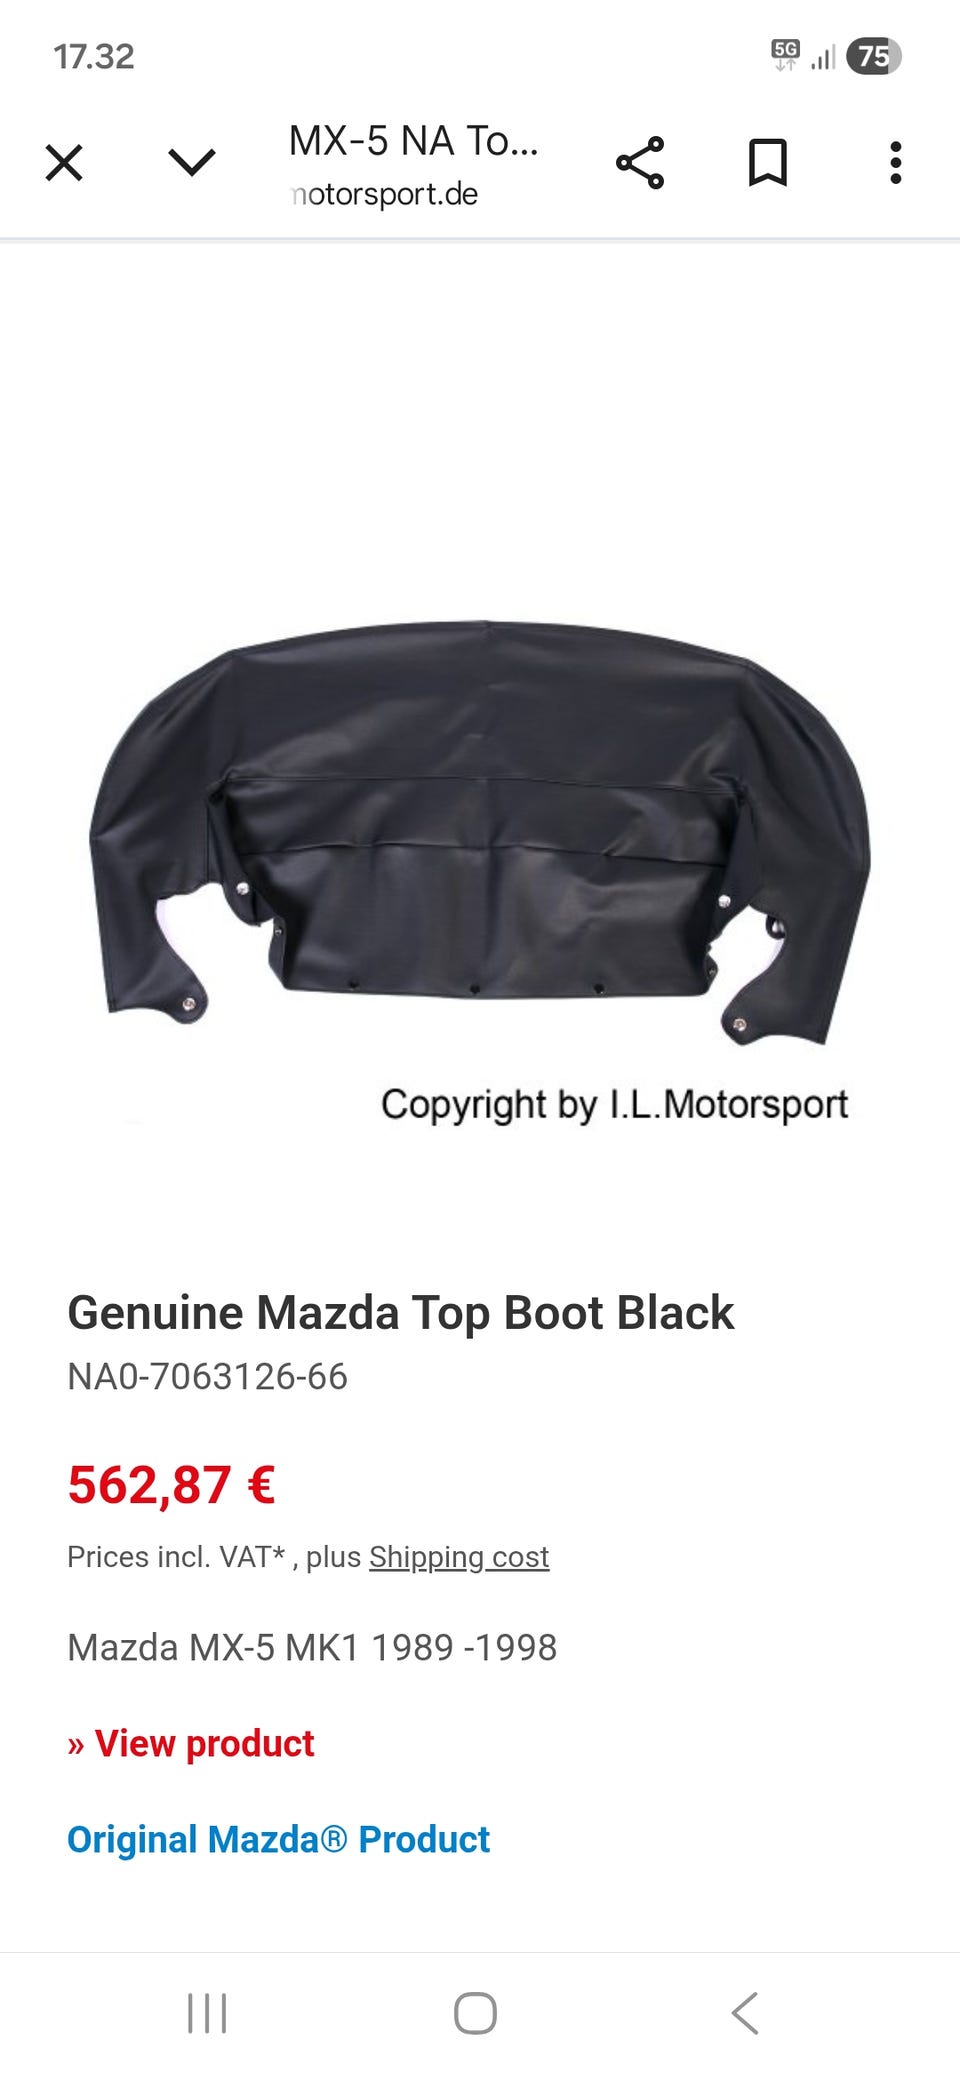Tap the motorsport.de URL text
Viewport: 960px width, 2080px height.
tap(384, 194)
